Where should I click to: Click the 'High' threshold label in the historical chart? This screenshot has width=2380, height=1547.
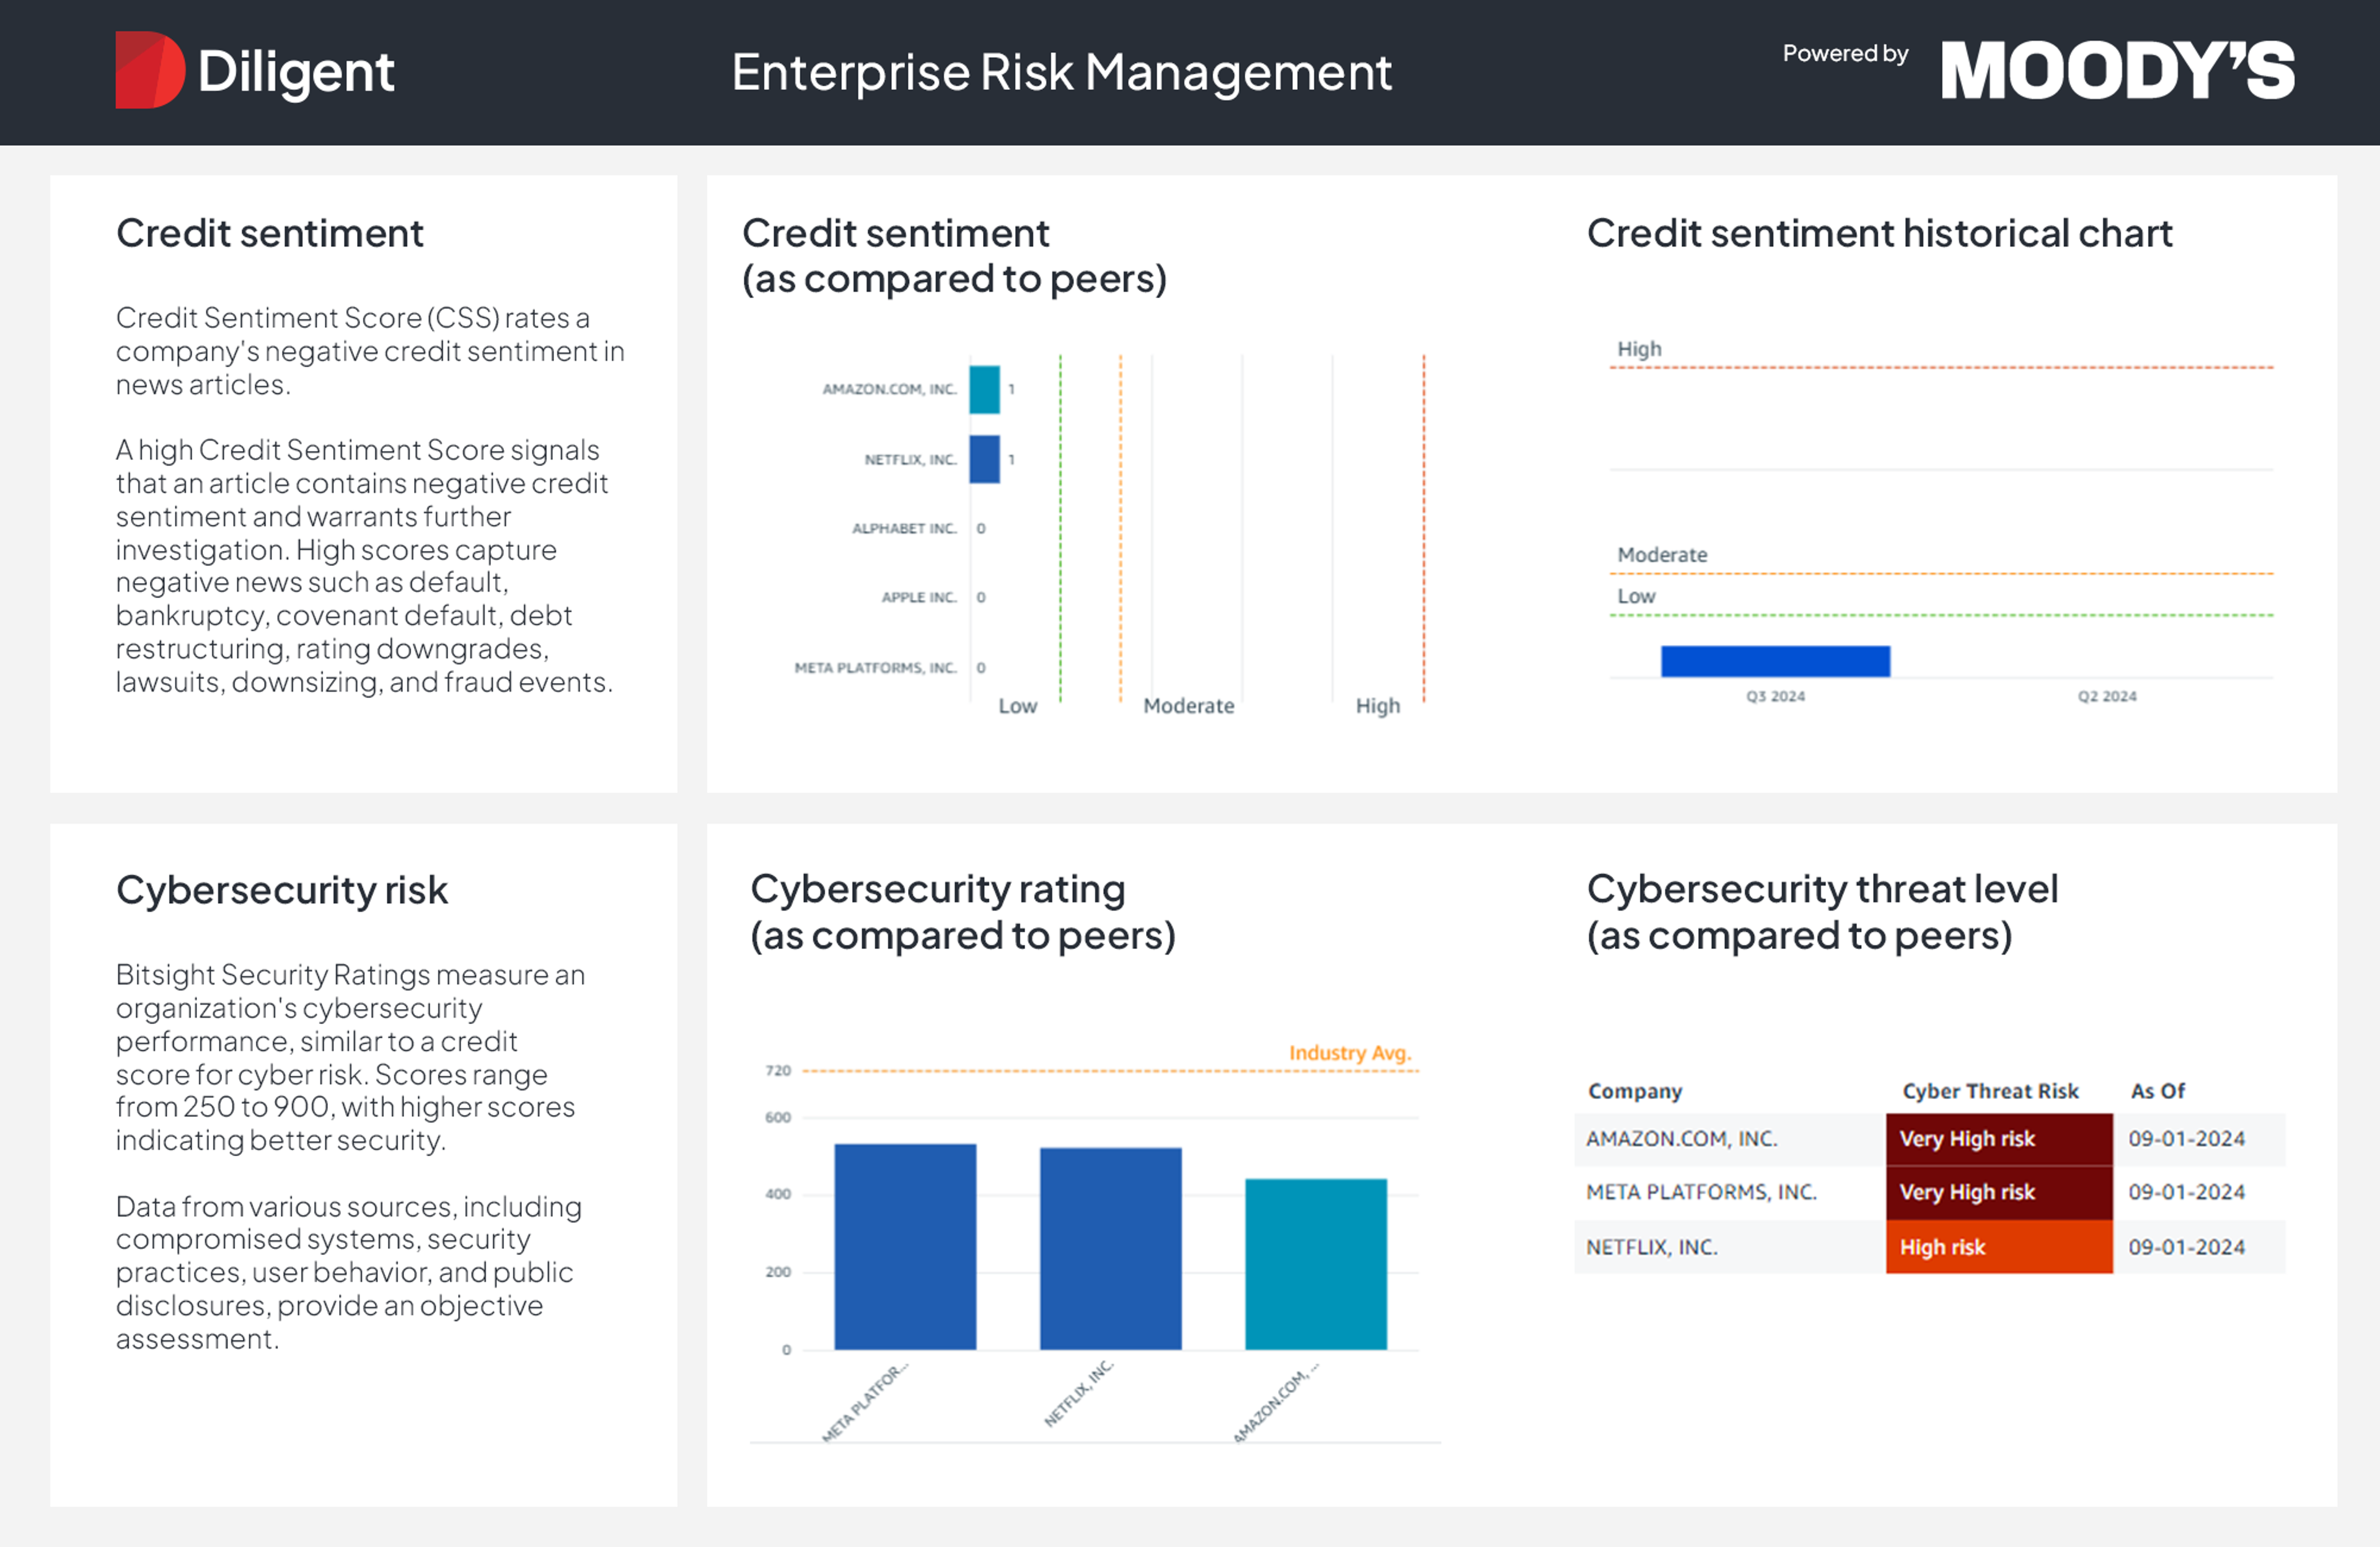(1639, 349)
